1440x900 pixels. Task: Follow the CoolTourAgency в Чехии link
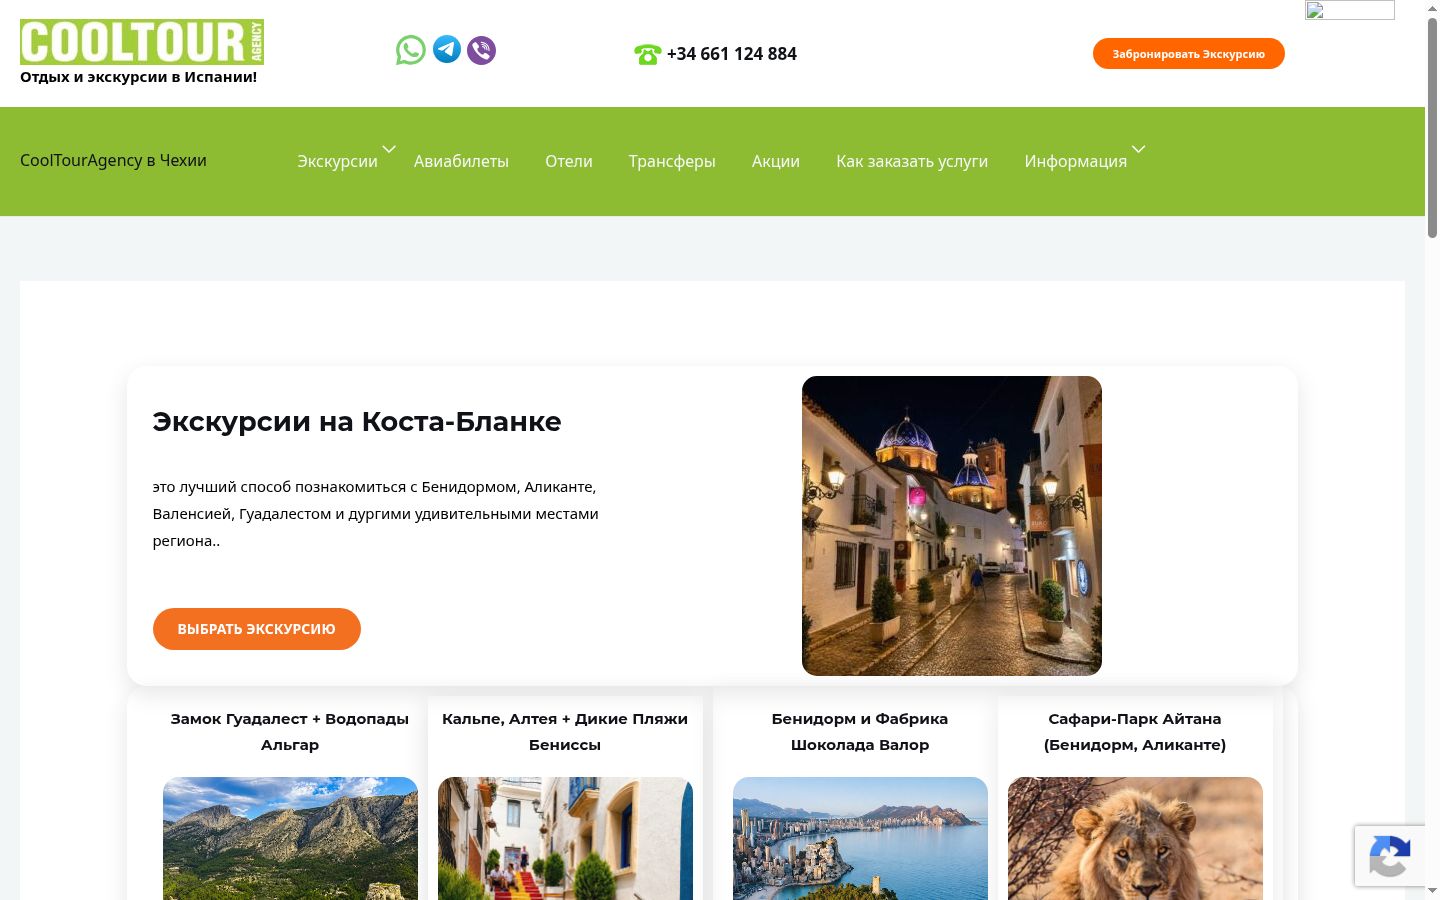click(x=113, y=160)
